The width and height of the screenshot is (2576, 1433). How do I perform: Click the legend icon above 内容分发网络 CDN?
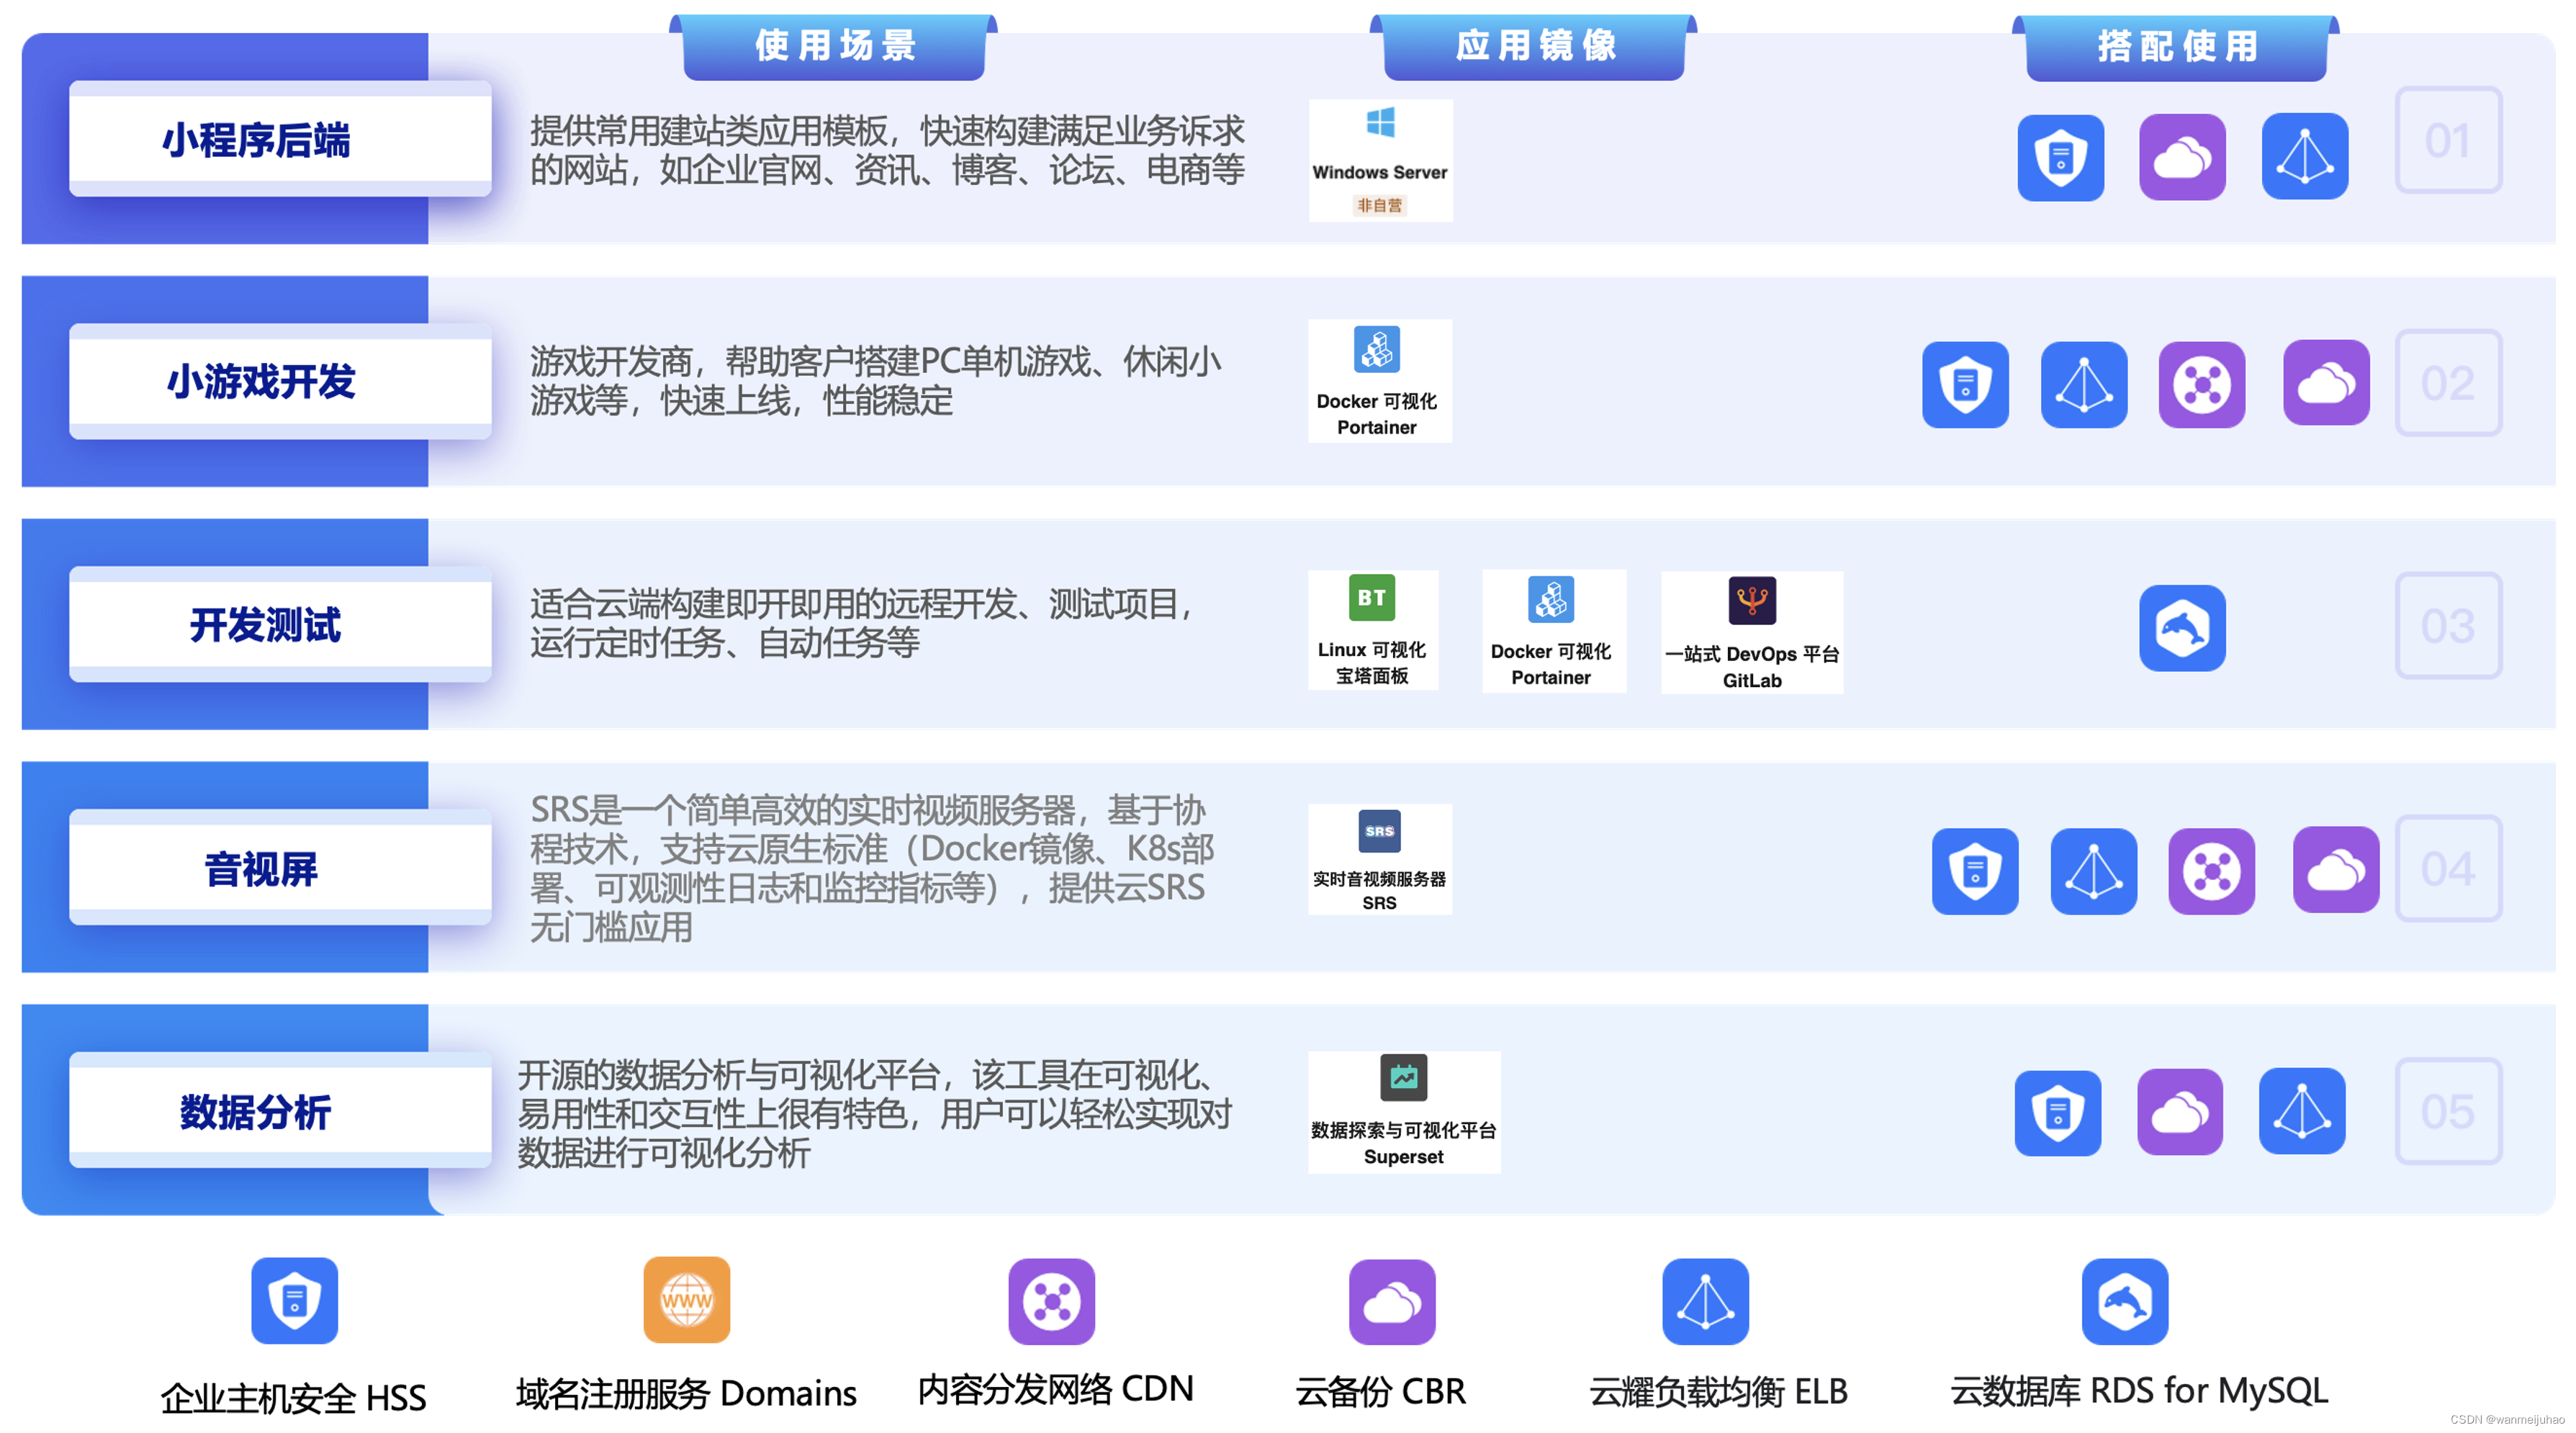coord(1052,1301)
